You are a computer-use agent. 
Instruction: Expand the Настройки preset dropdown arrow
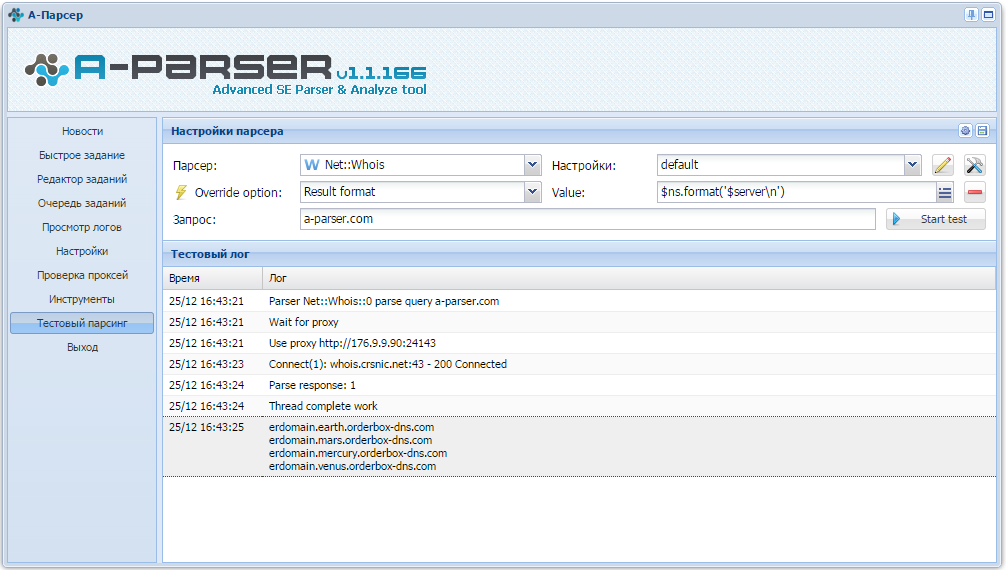click(912, 165)
